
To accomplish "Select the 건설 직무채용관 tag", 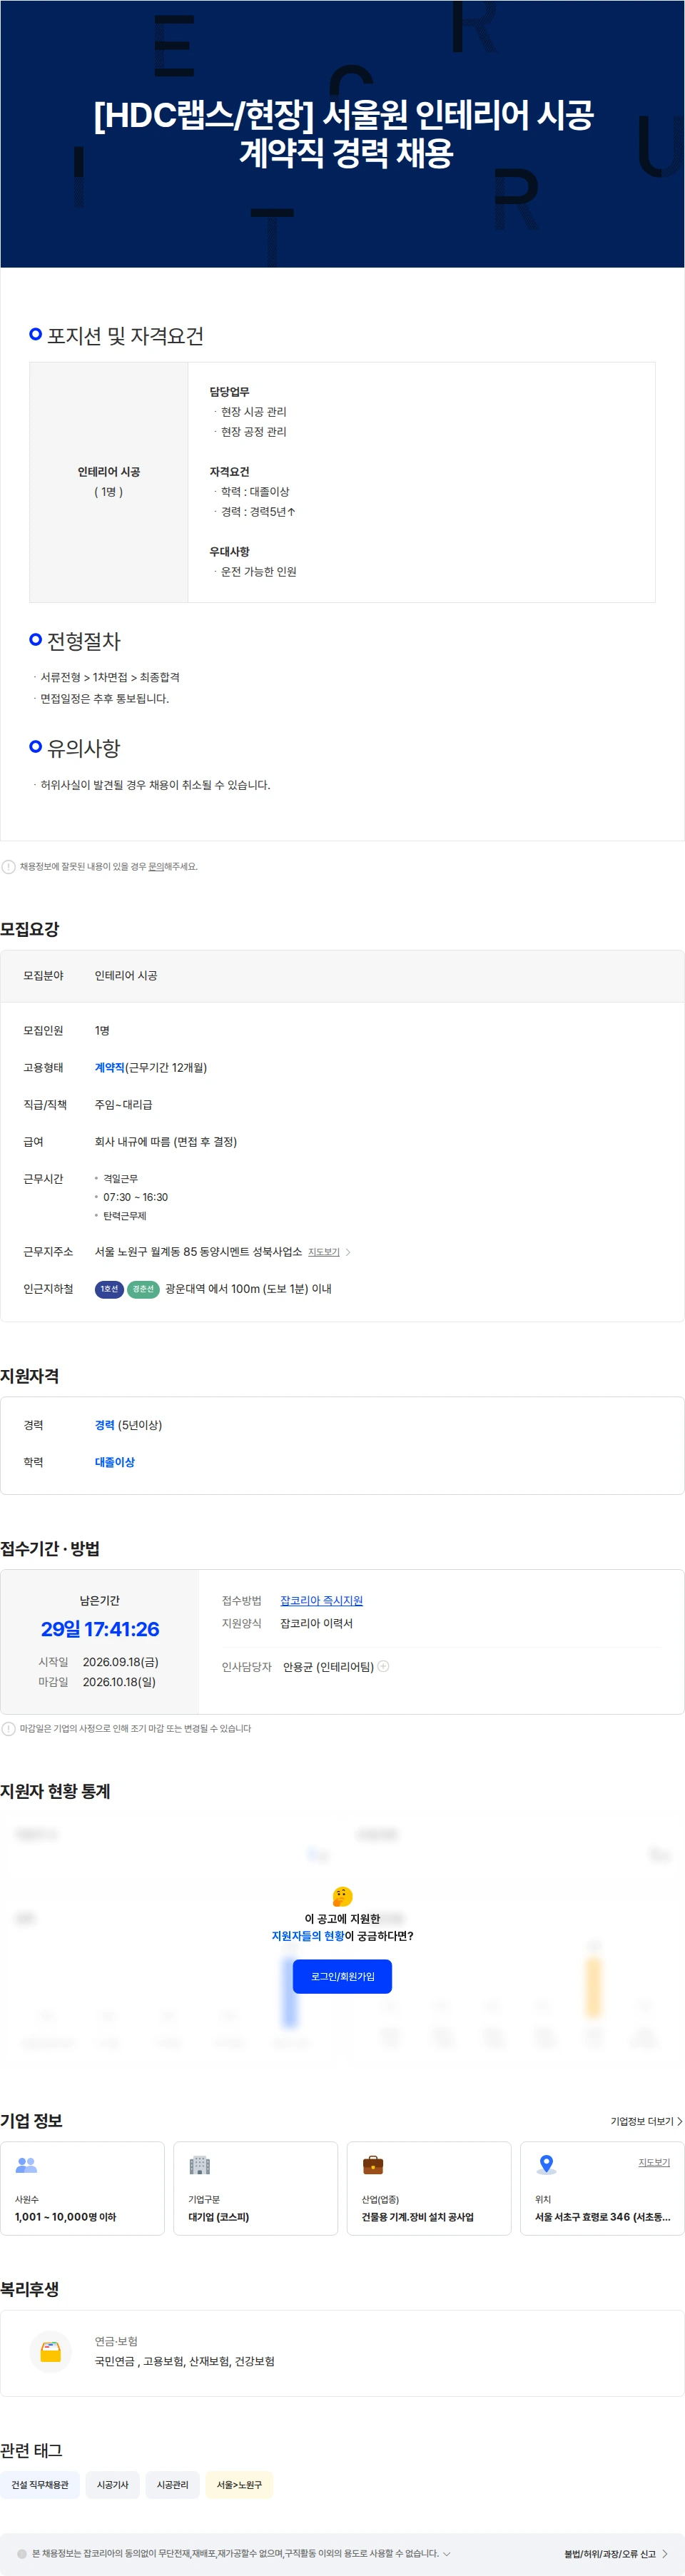I will 40,2484.
